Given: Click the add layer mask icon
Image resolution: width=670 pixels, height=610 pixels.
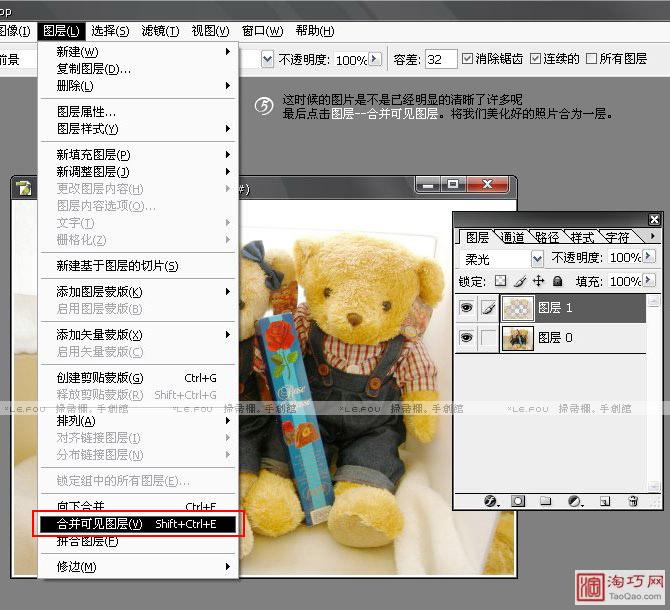Looking at the screenshot, I should (518, 500).
